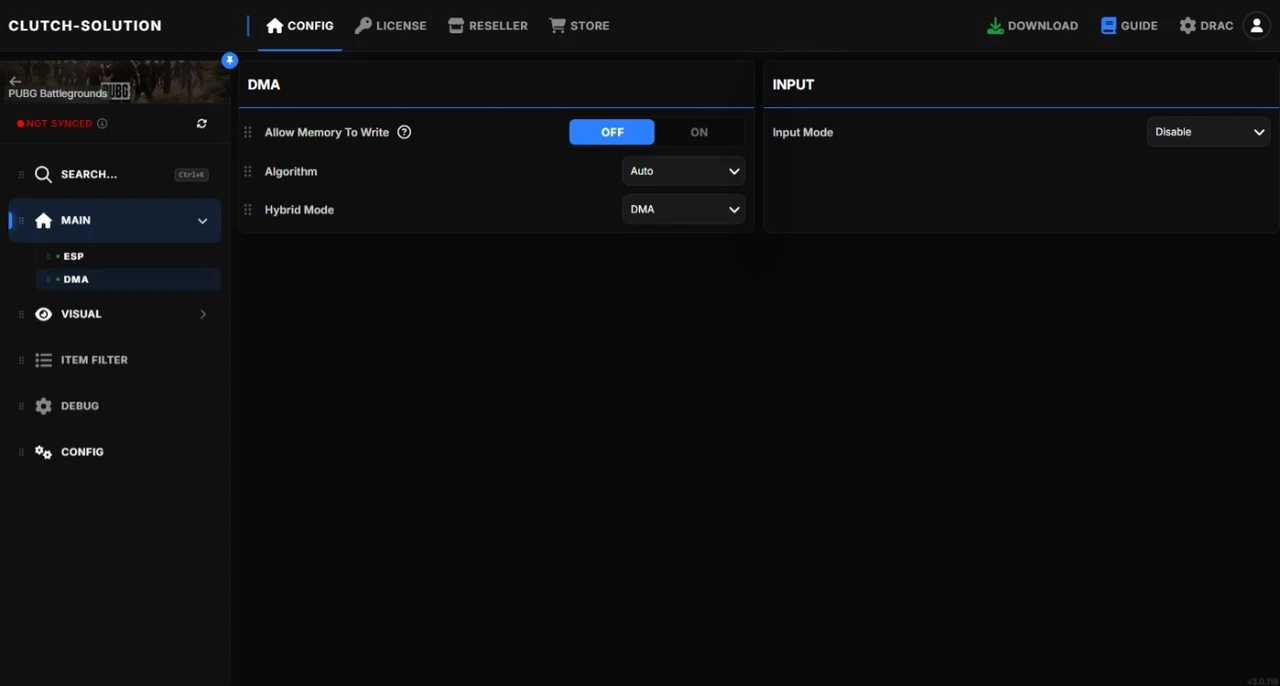Open the LICENSE tab
1280x686 pixels.
391,26
